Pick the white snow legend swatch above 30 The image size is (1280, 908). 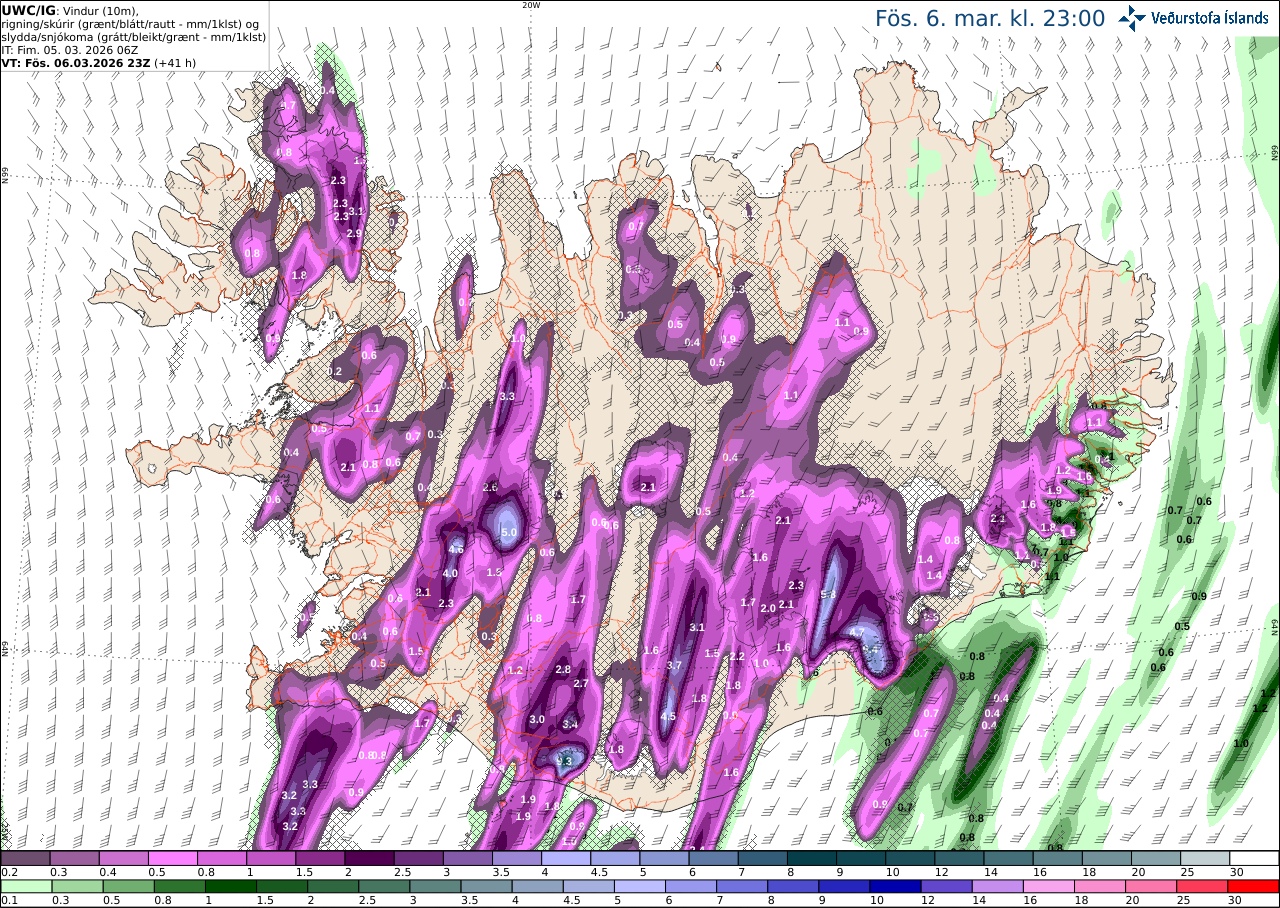coord(1254,858)
